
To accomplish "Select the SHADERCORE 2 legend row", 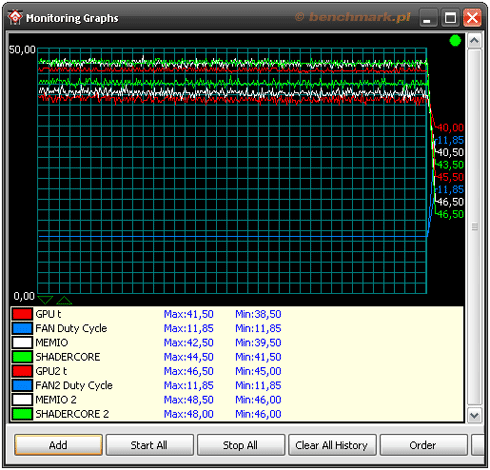I will click(237, 414).
